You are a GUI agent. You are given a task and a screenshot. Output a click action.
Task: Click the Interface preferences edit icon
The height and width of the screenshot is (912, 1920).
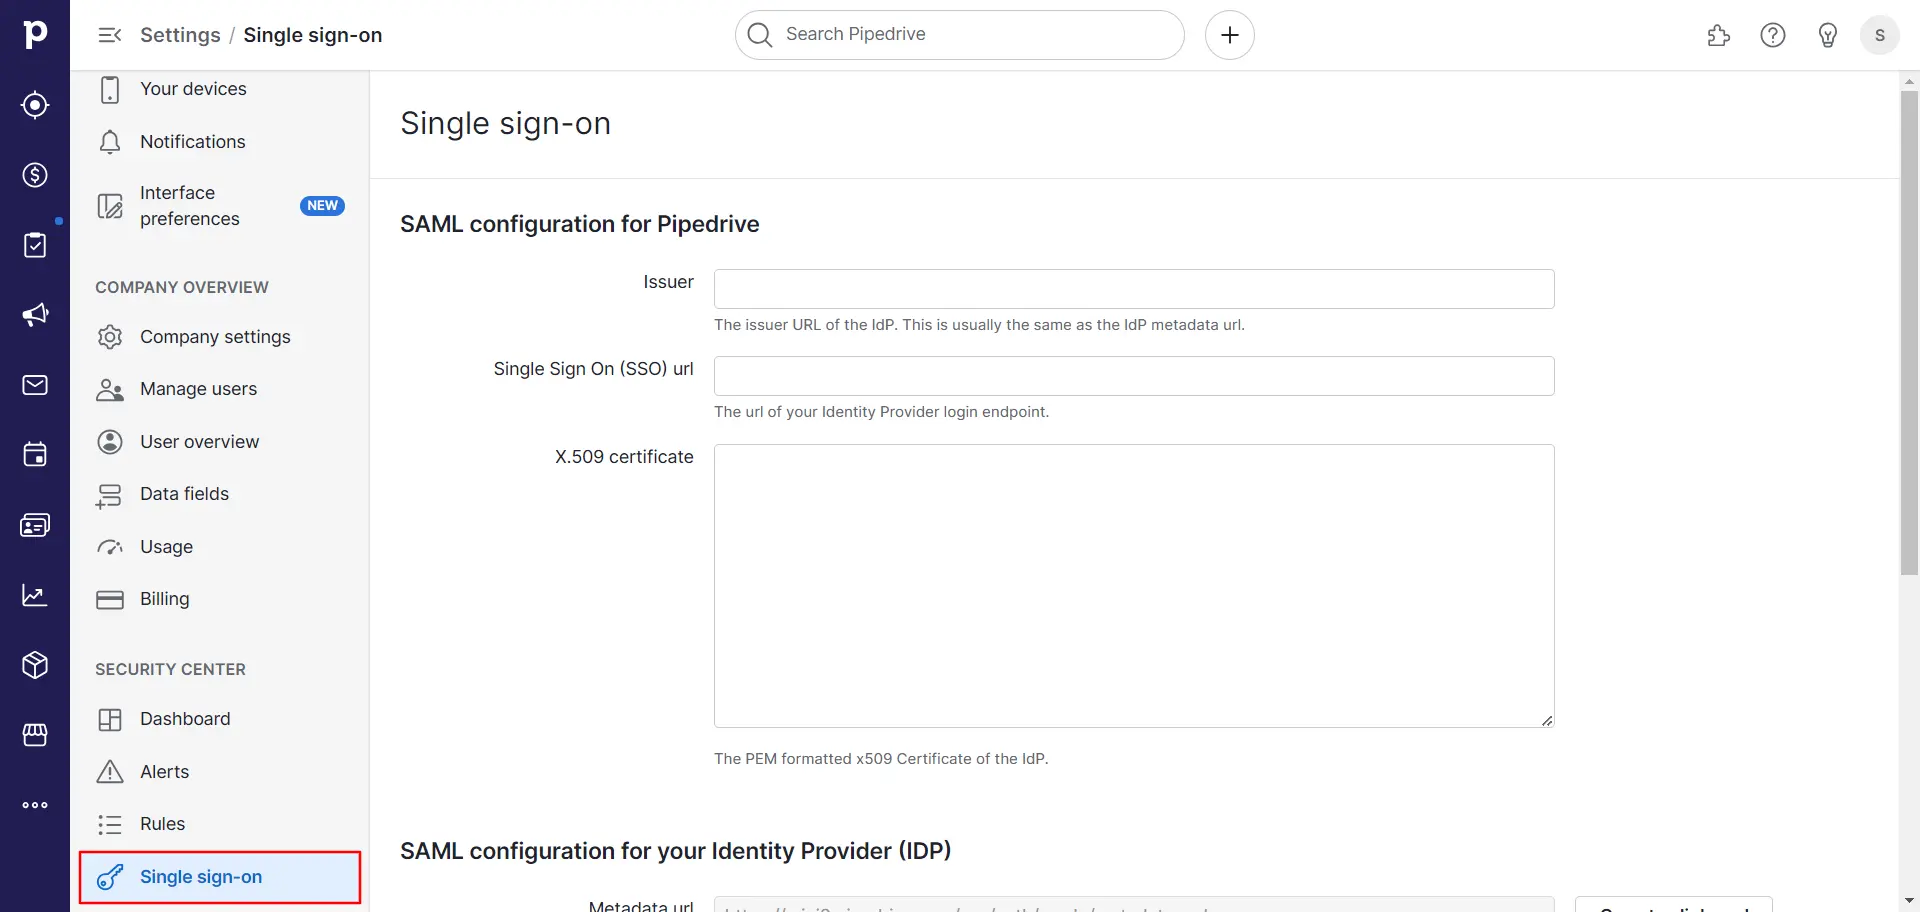(110, 206)
